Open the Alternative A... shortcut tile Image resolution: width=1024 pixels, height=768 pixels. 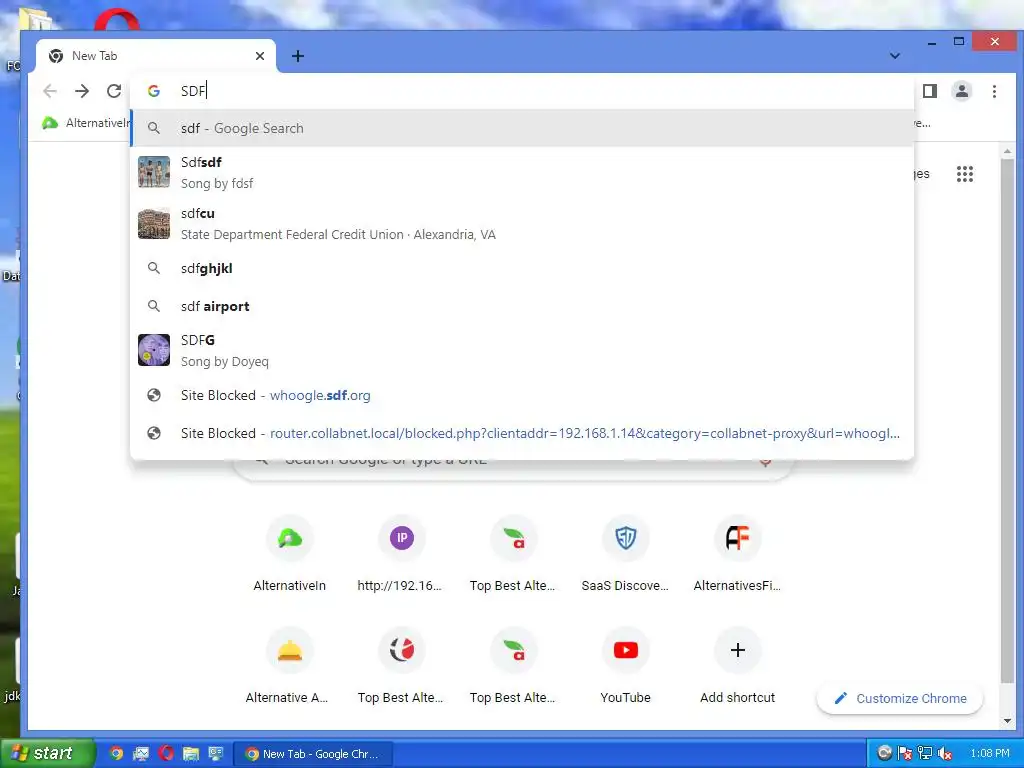289,666
